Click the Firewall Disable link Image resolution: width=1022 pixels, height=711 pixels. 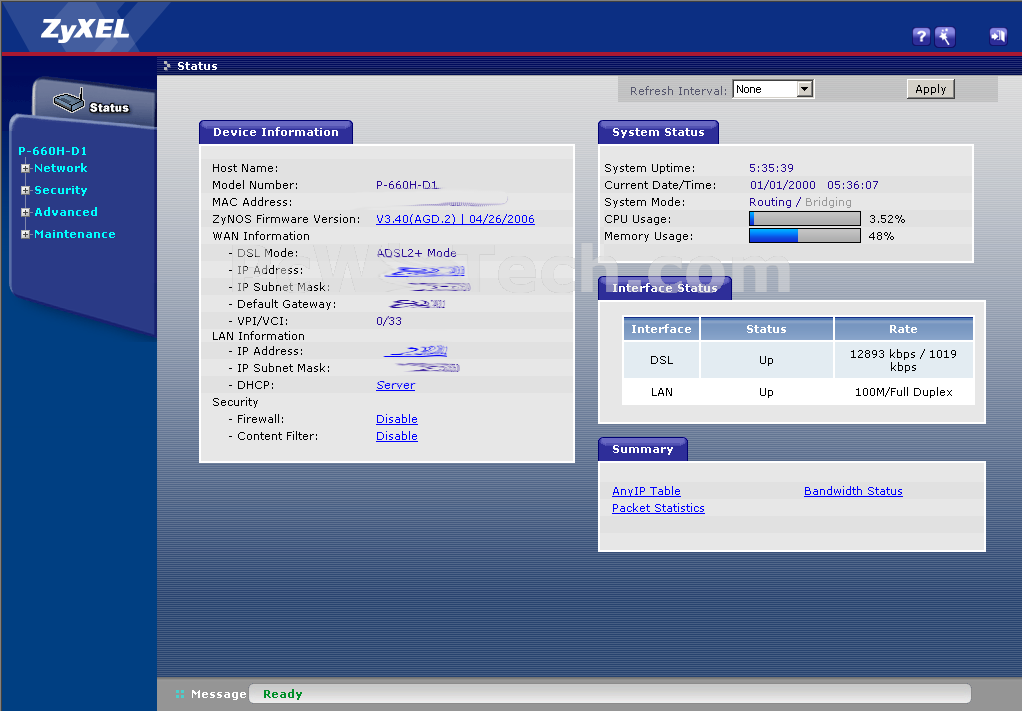click(x=397, y=419)
